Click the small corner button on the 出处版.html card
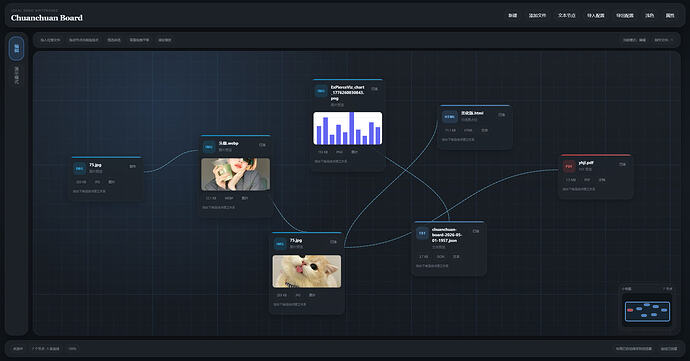The width and height of the screenshot is (690, 361). [502, 115]
